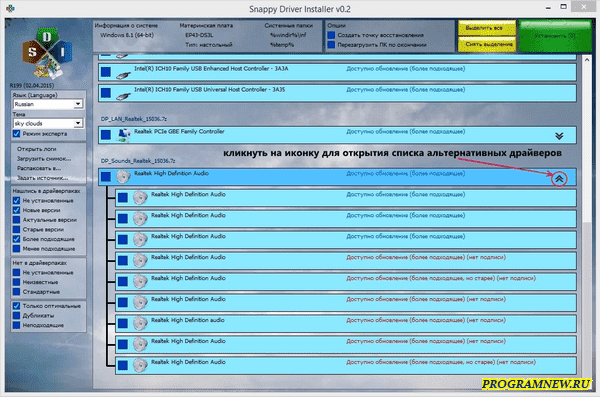The image size is (600, 397).
Task: Expand alternatives for Realtek PCIe GBE Family Controller
Action: pos(559,136)
